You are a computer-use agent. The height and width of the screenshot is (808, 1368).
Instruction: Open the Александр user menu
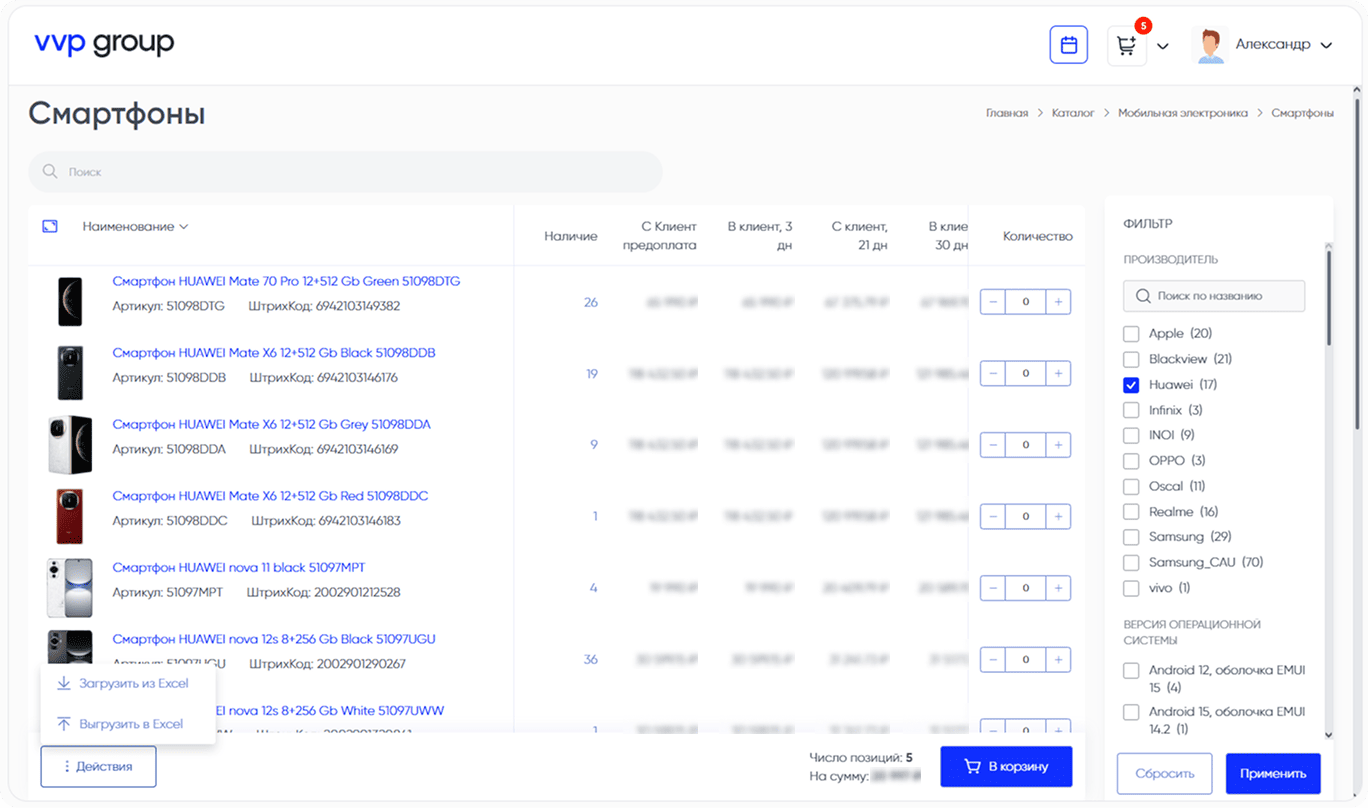pos(1283,45)
